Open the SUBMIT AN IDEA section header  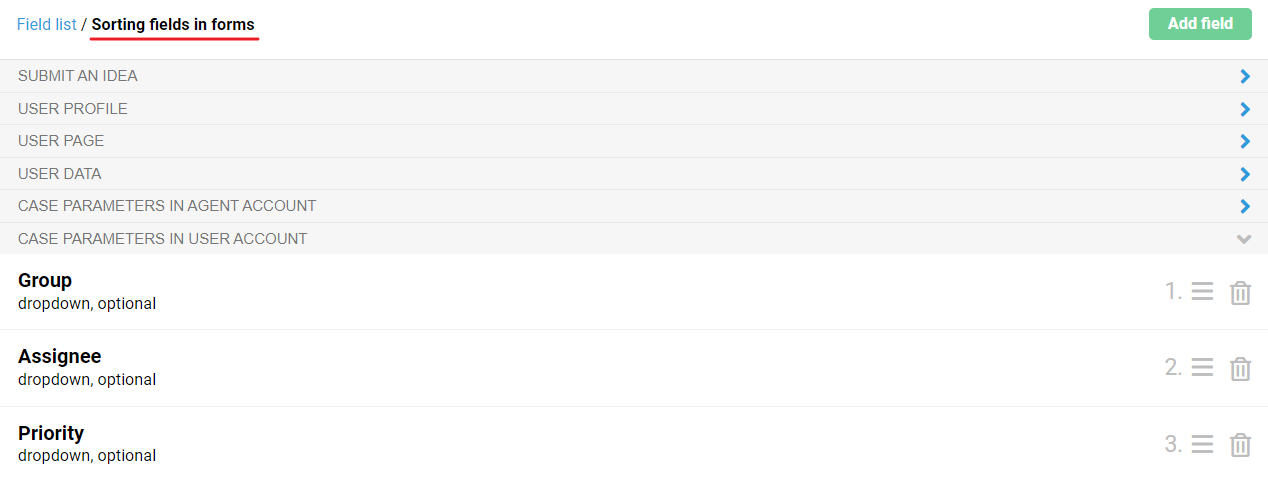78,76
